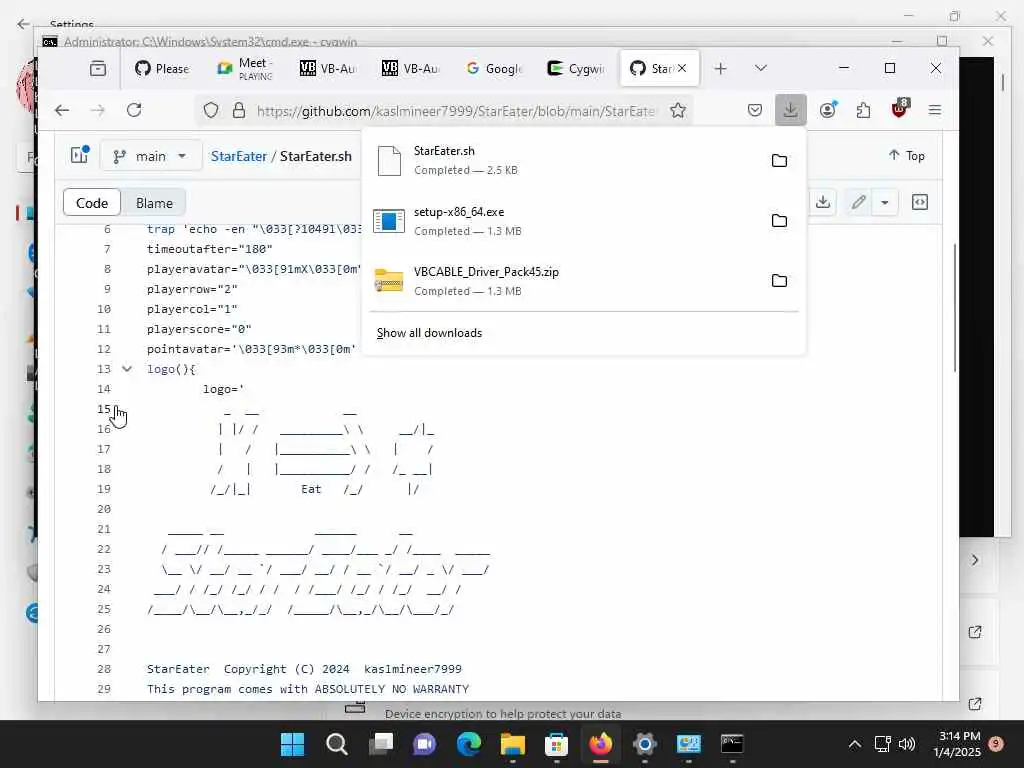Switch to the Cygwin tab

(x=575, y=68)
